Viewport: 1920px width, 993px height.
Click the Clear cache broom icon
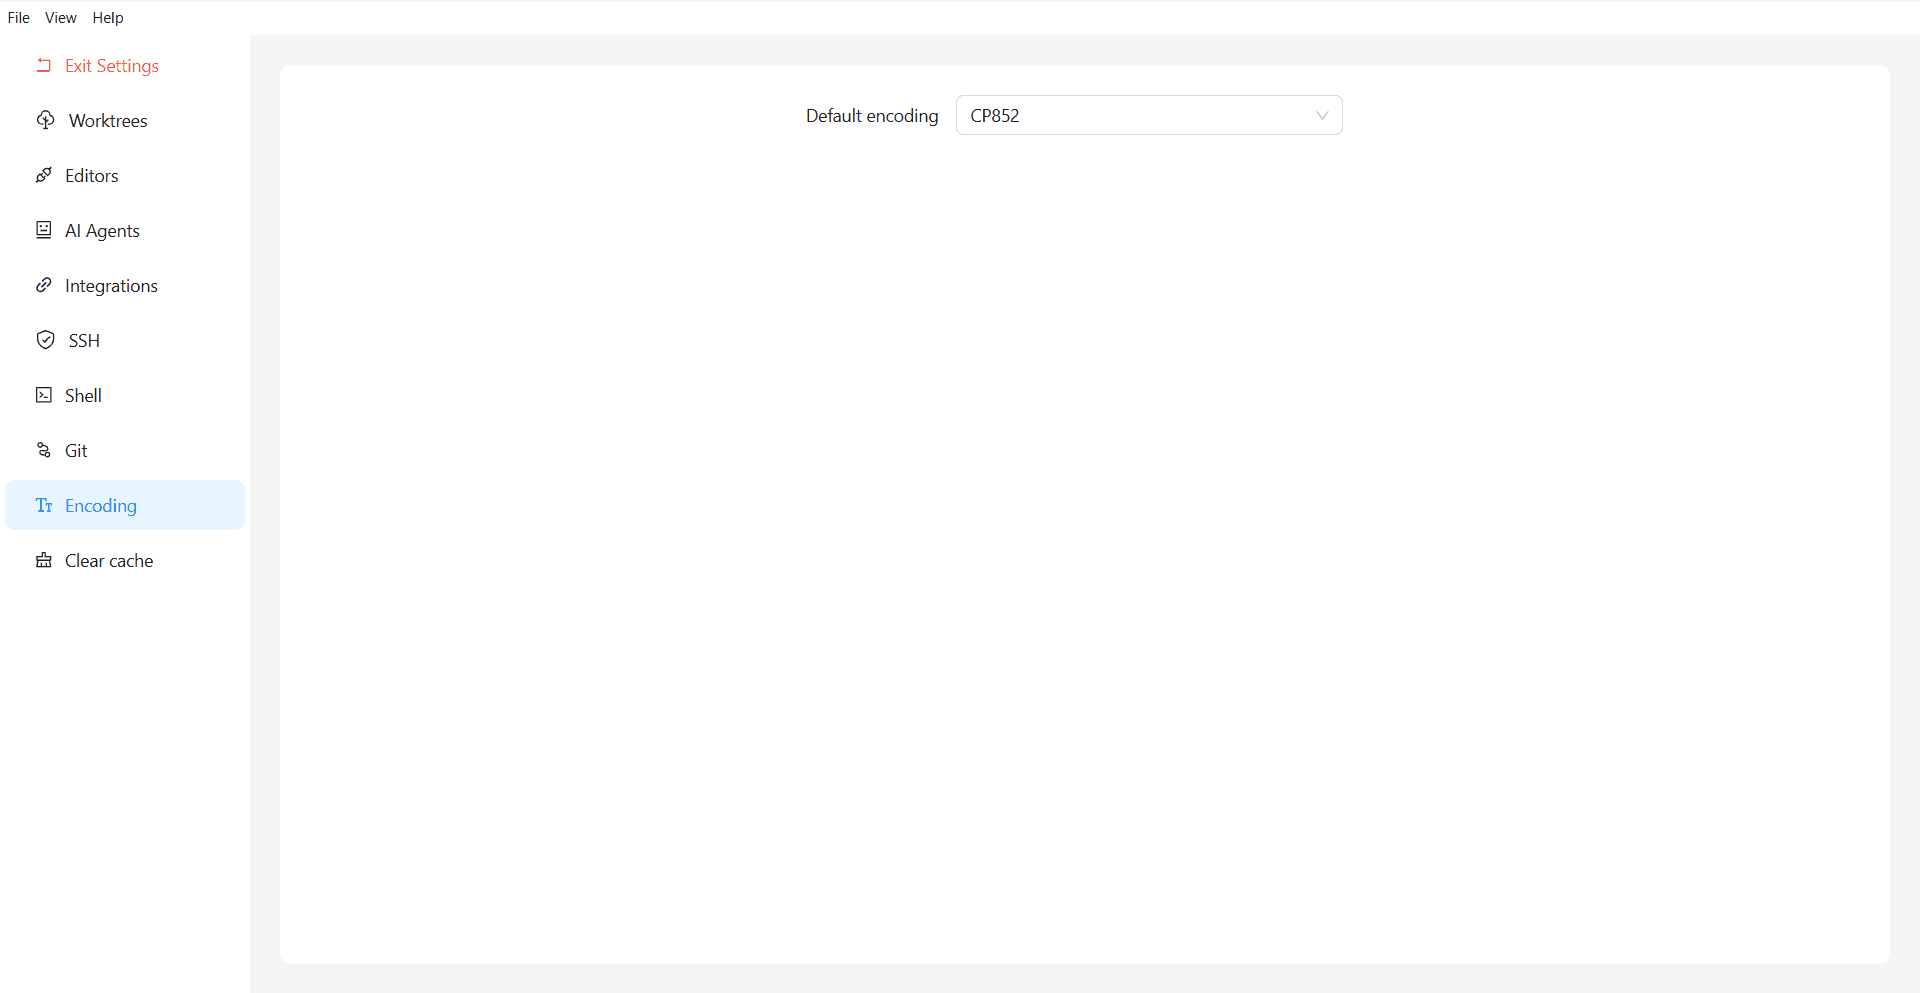[x=44, y=560]
